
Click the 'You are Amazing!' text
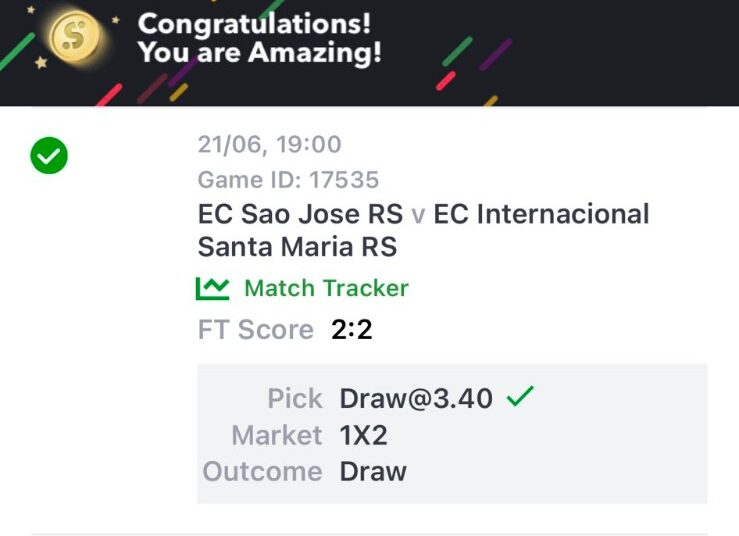(260, 52)
